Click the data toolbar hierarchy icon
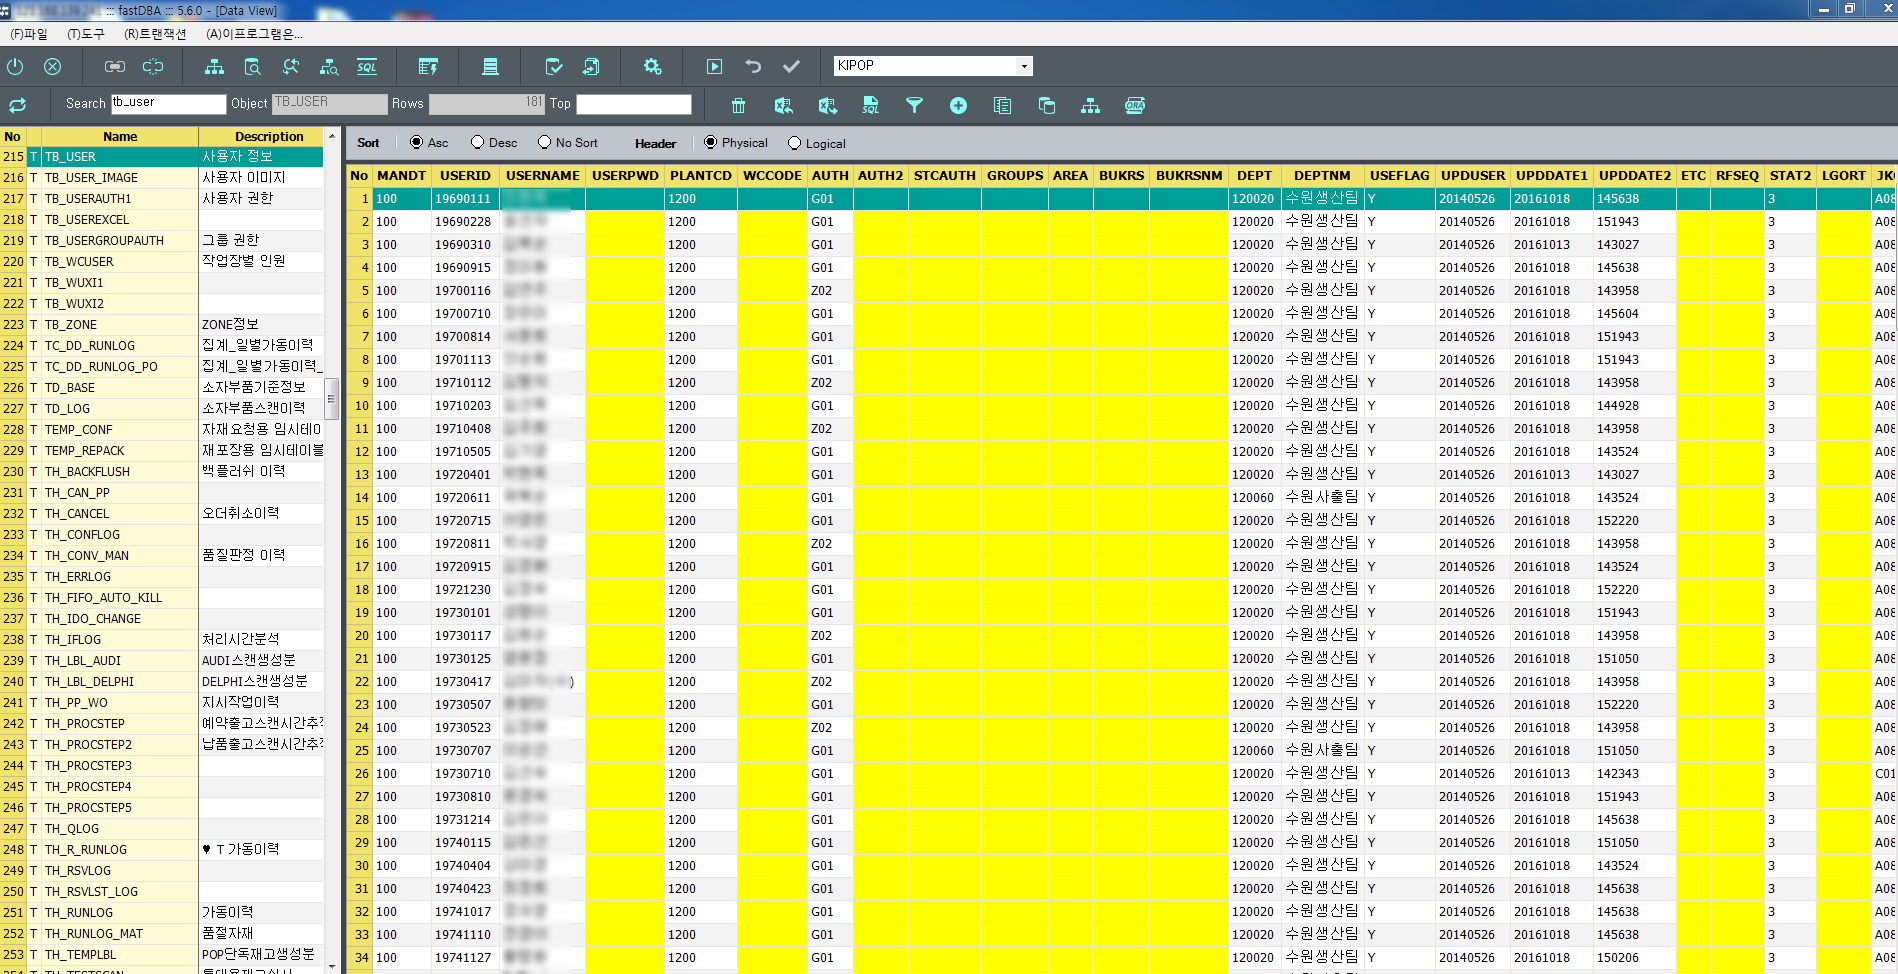This screenshot has width=1898, height=974. click(x=1090, y=105)
